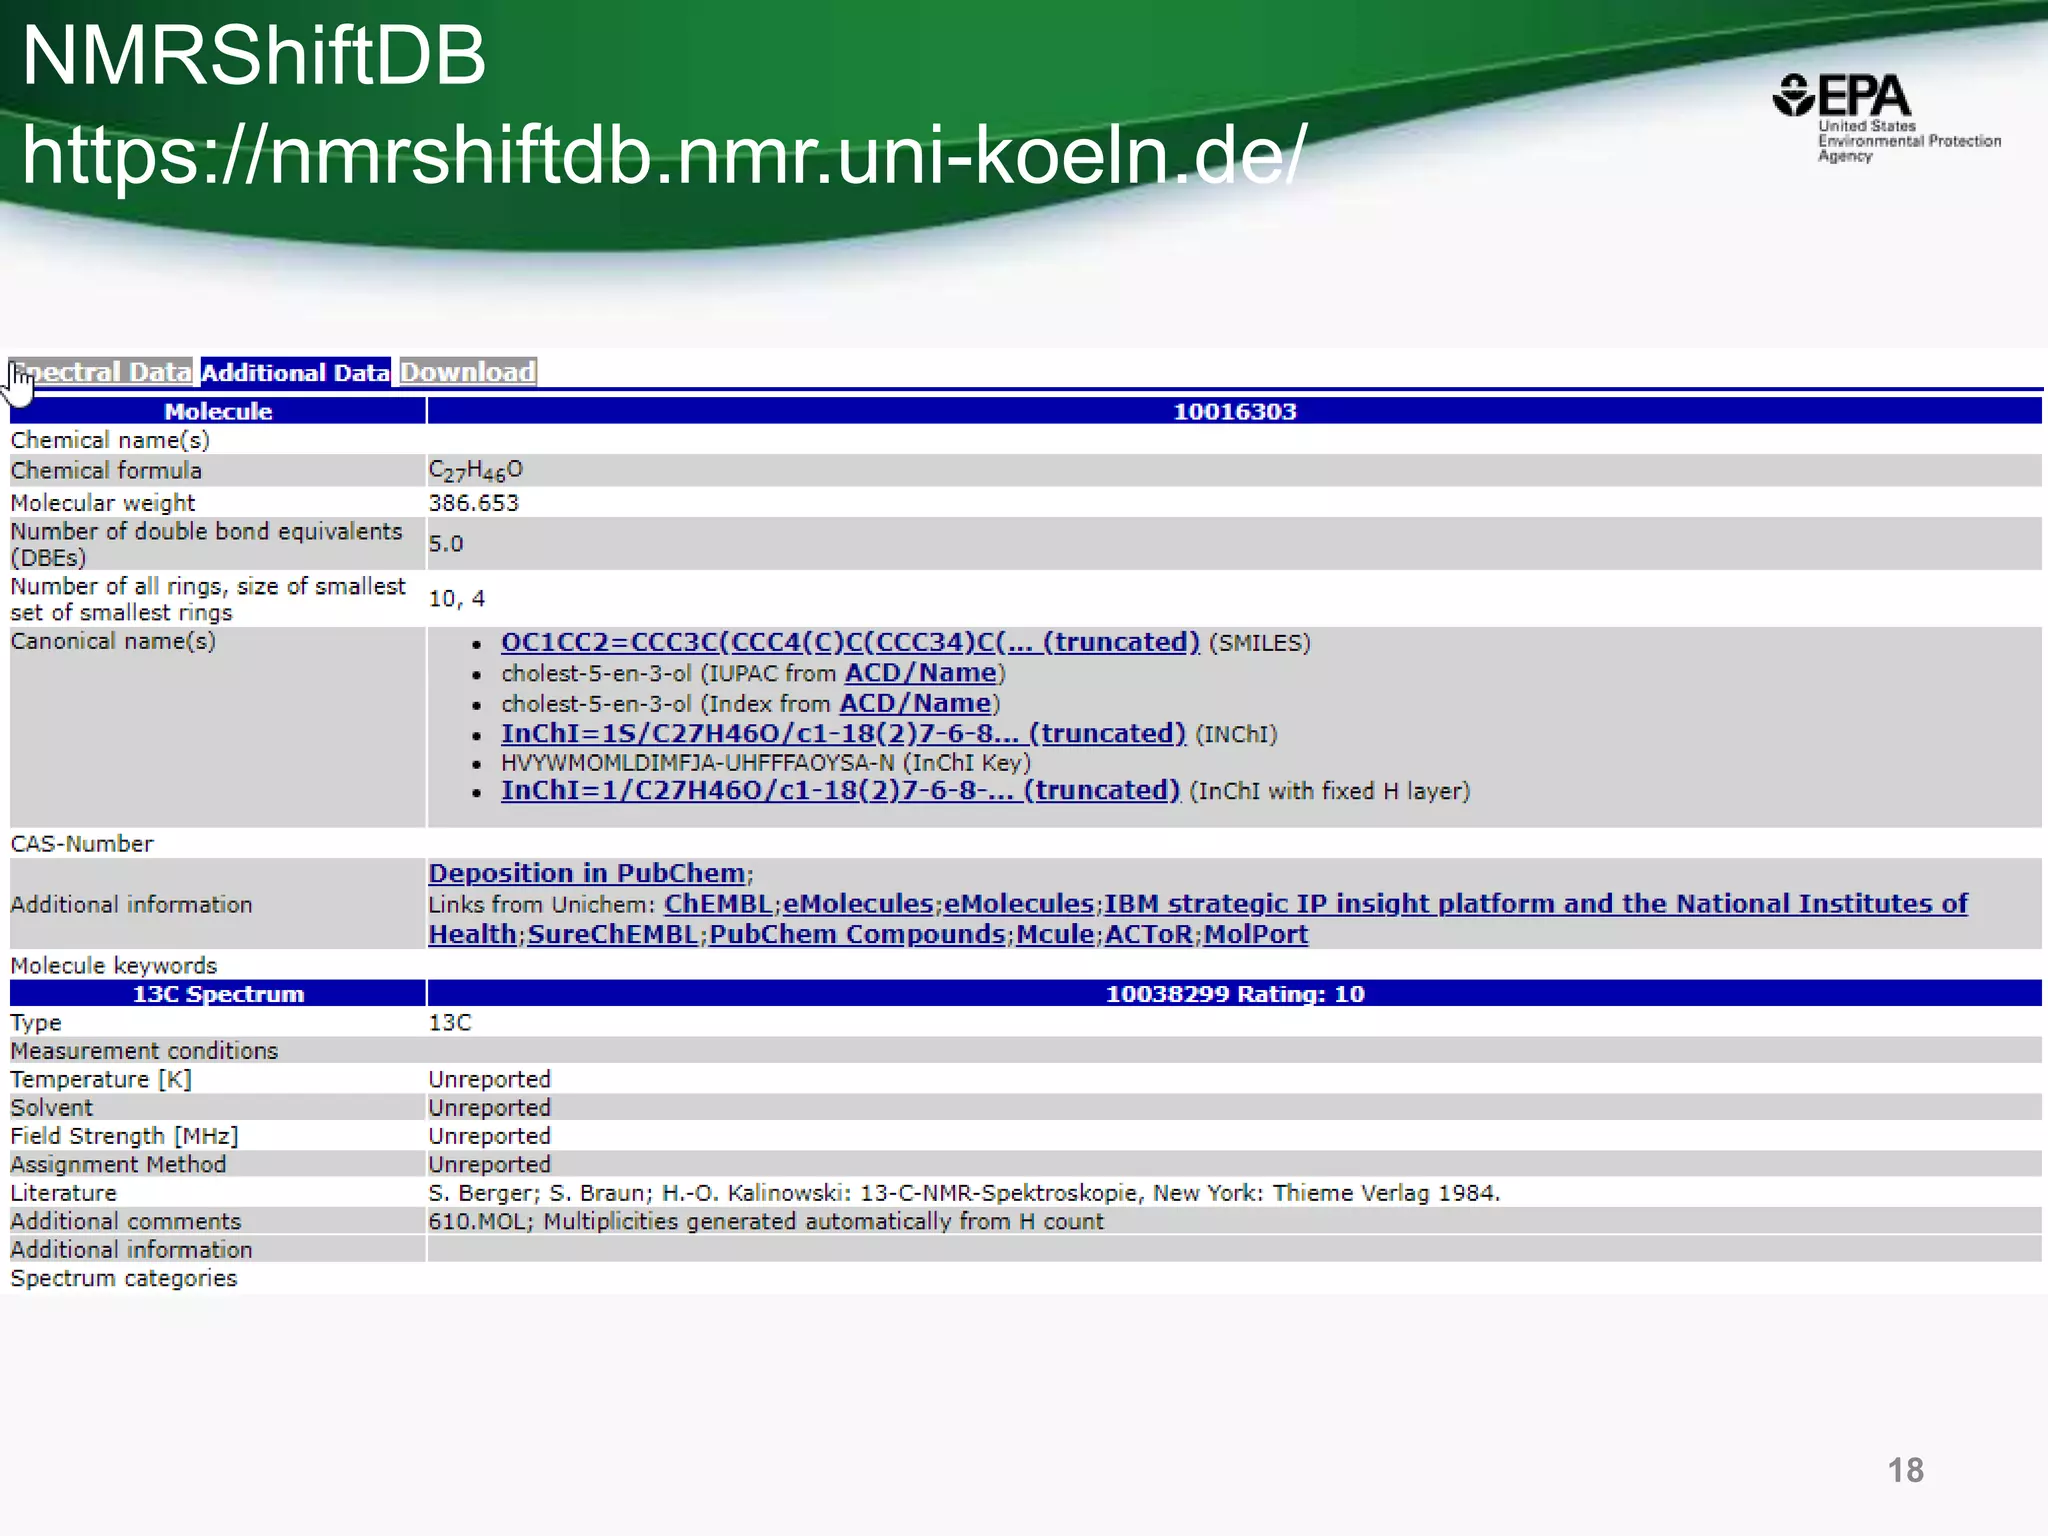The height and width of the screenshot is (1536, 2048).
Task: Select the DBEs value 5.0
Action: (x=446, y=543)
